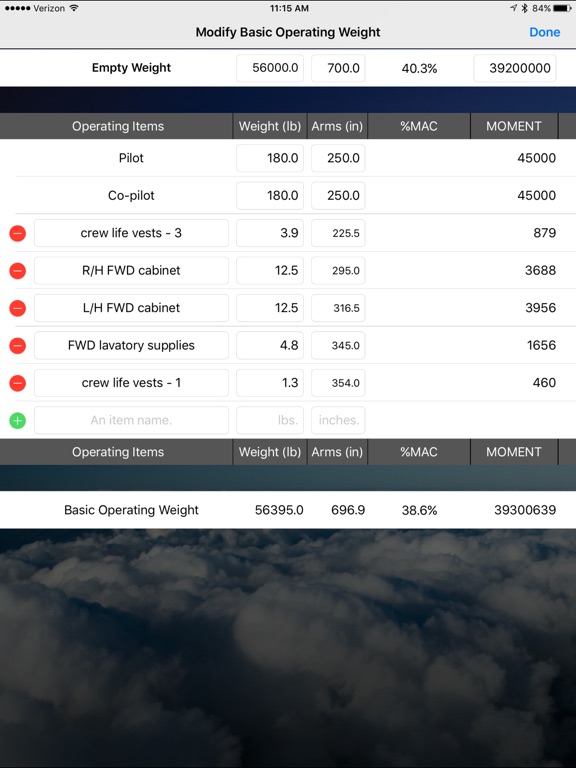Select the 38.6% MAC result
Screen dimensions: 576x768
(419, 510)
